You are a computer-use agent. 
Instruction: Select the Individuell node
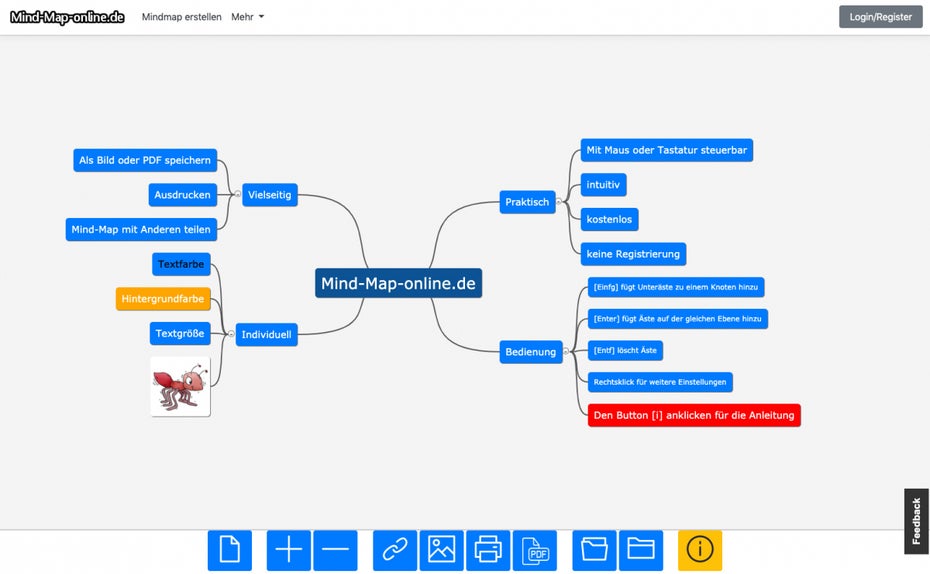pos(266,334)
